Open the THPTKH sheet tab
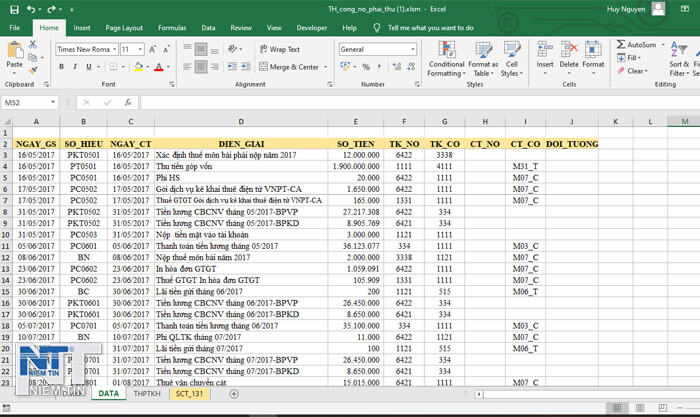 146,394
